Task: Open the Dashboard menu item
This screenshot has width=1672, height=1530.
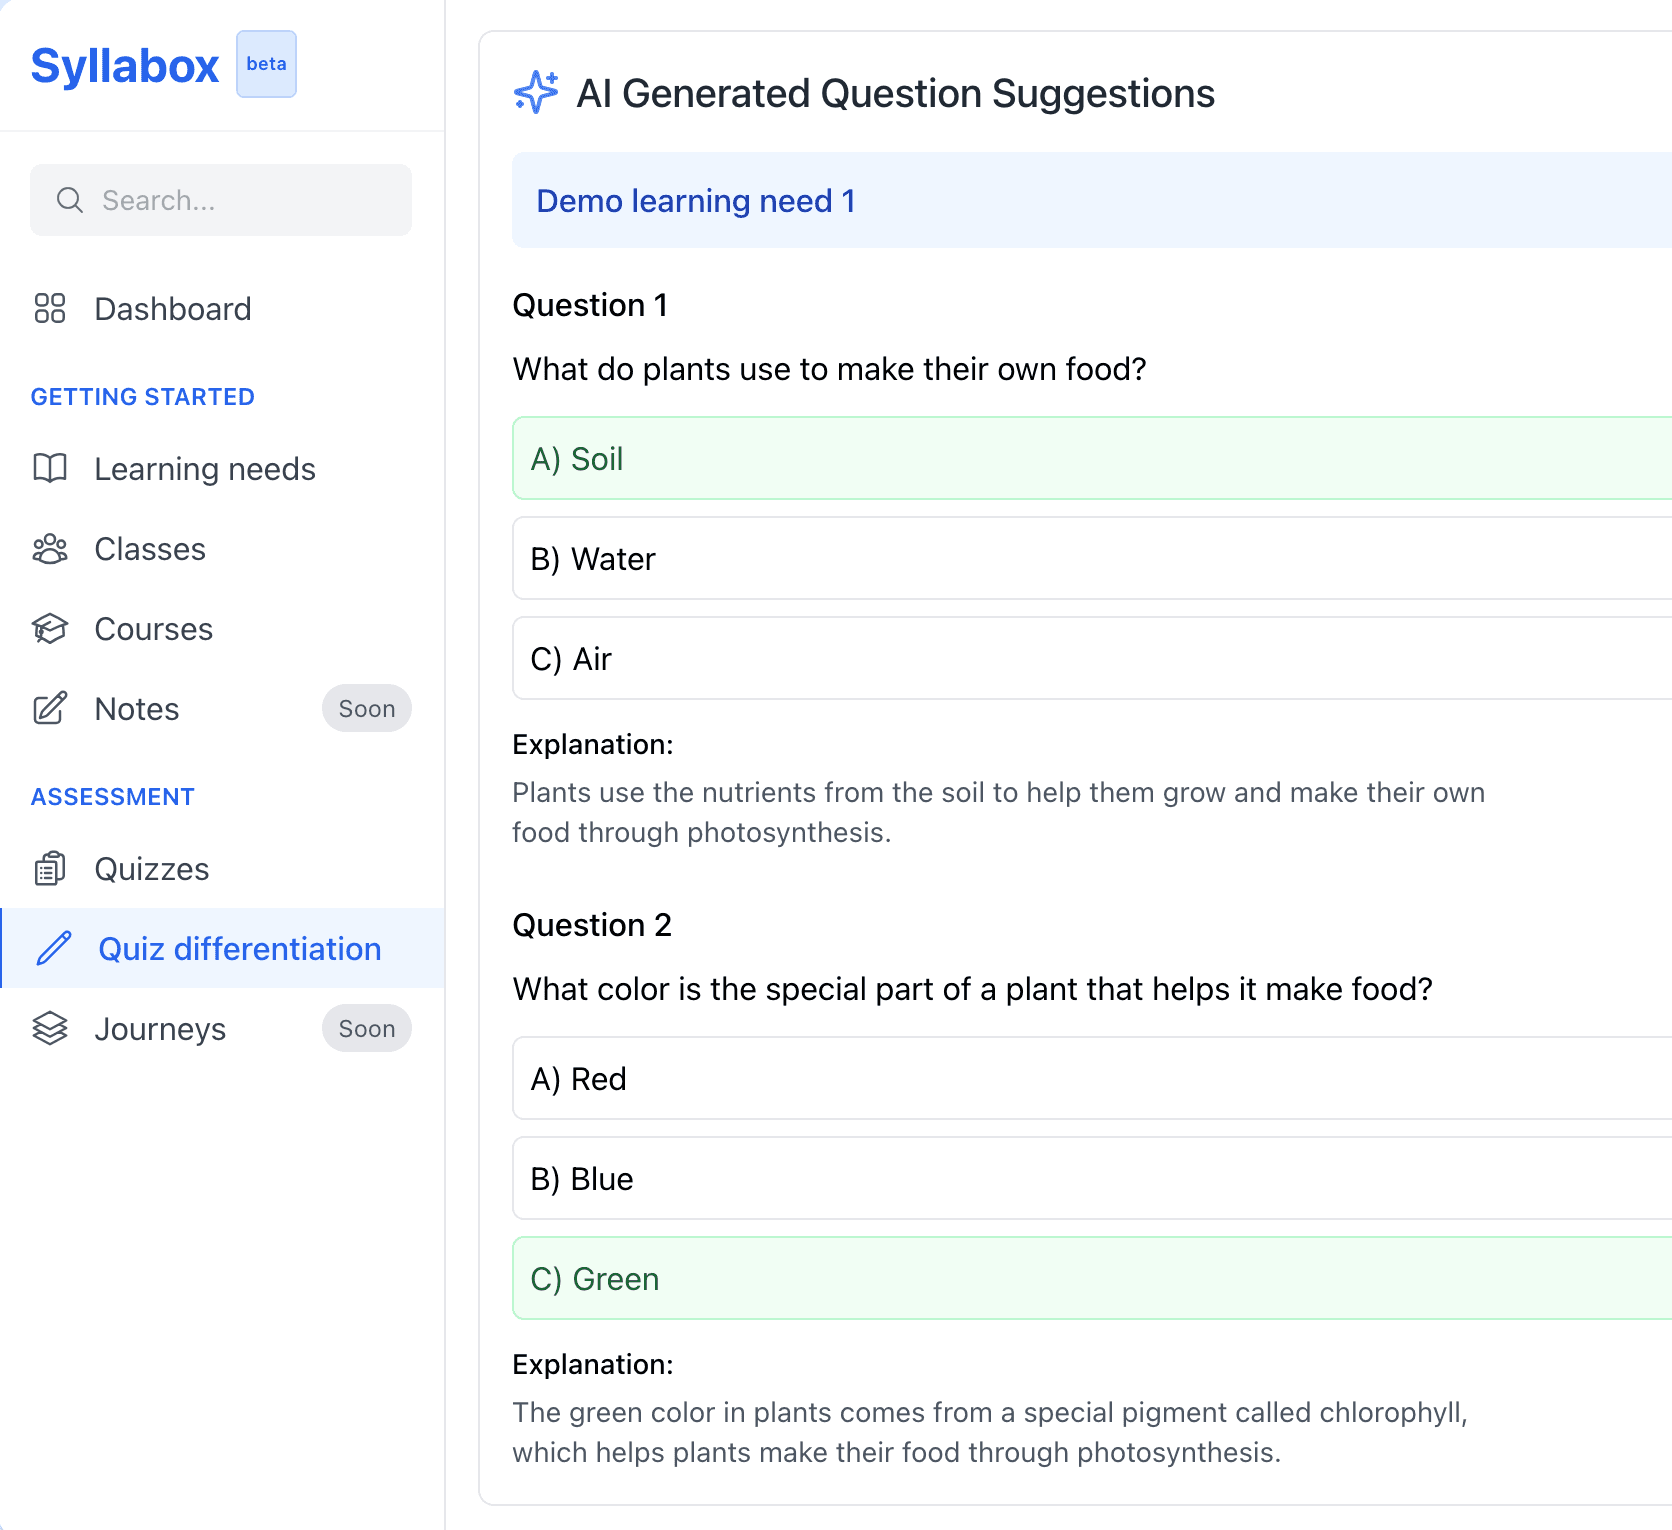Action: click(x=172, y=308)
